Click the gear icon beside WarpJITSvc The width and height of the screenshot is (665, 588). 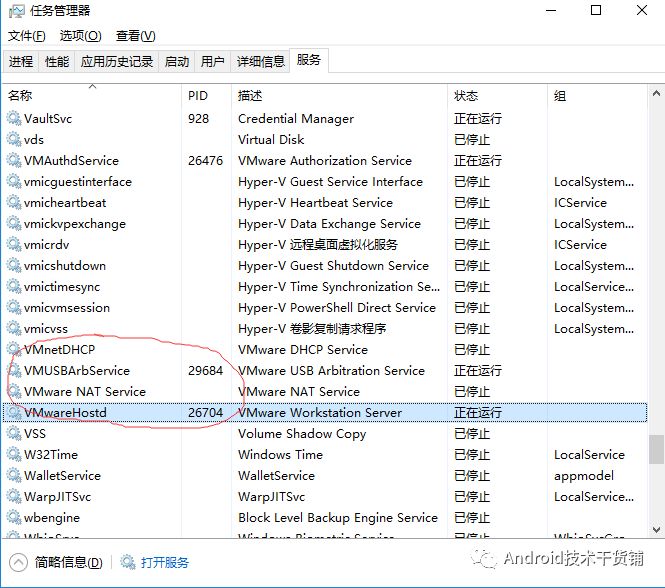click(14, 496)
